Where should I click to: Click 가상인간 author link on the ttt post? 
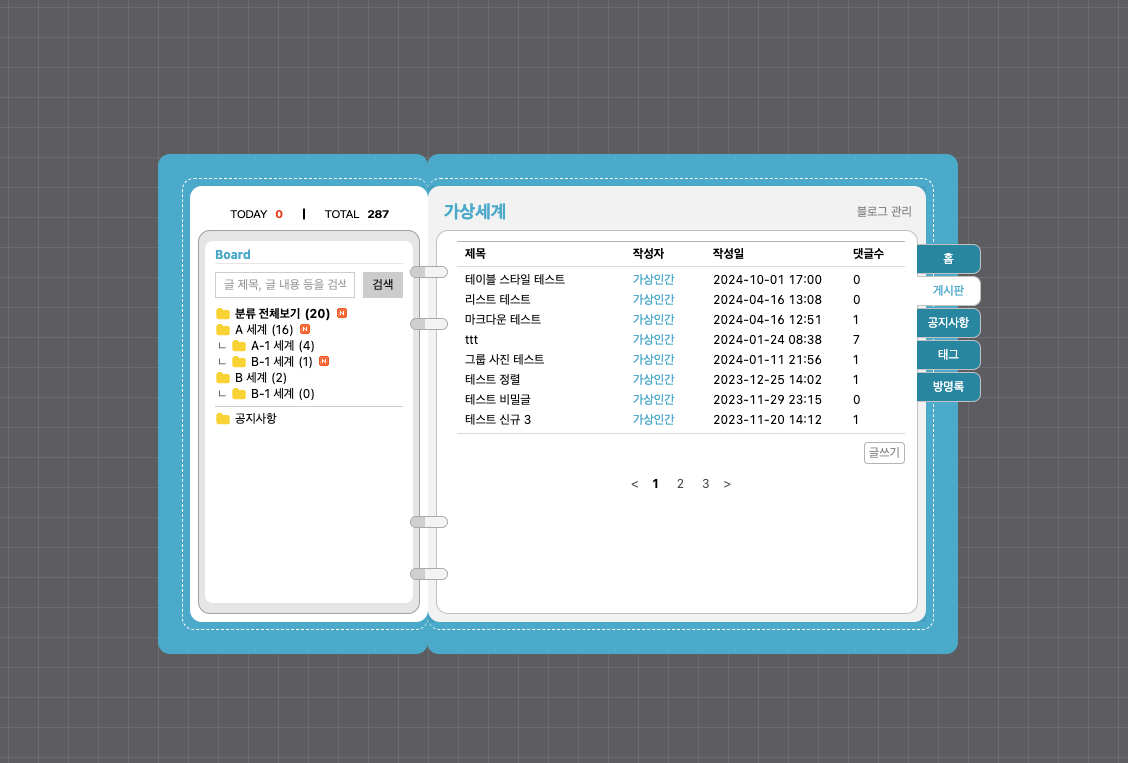(x=654, y=339)
